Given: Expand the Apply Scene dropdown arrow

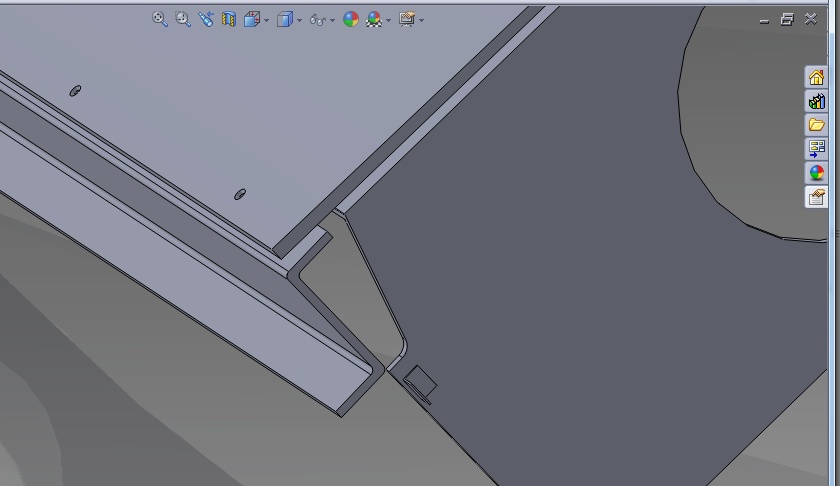Looking at the screenshot, I should click(x=388, y=20).
